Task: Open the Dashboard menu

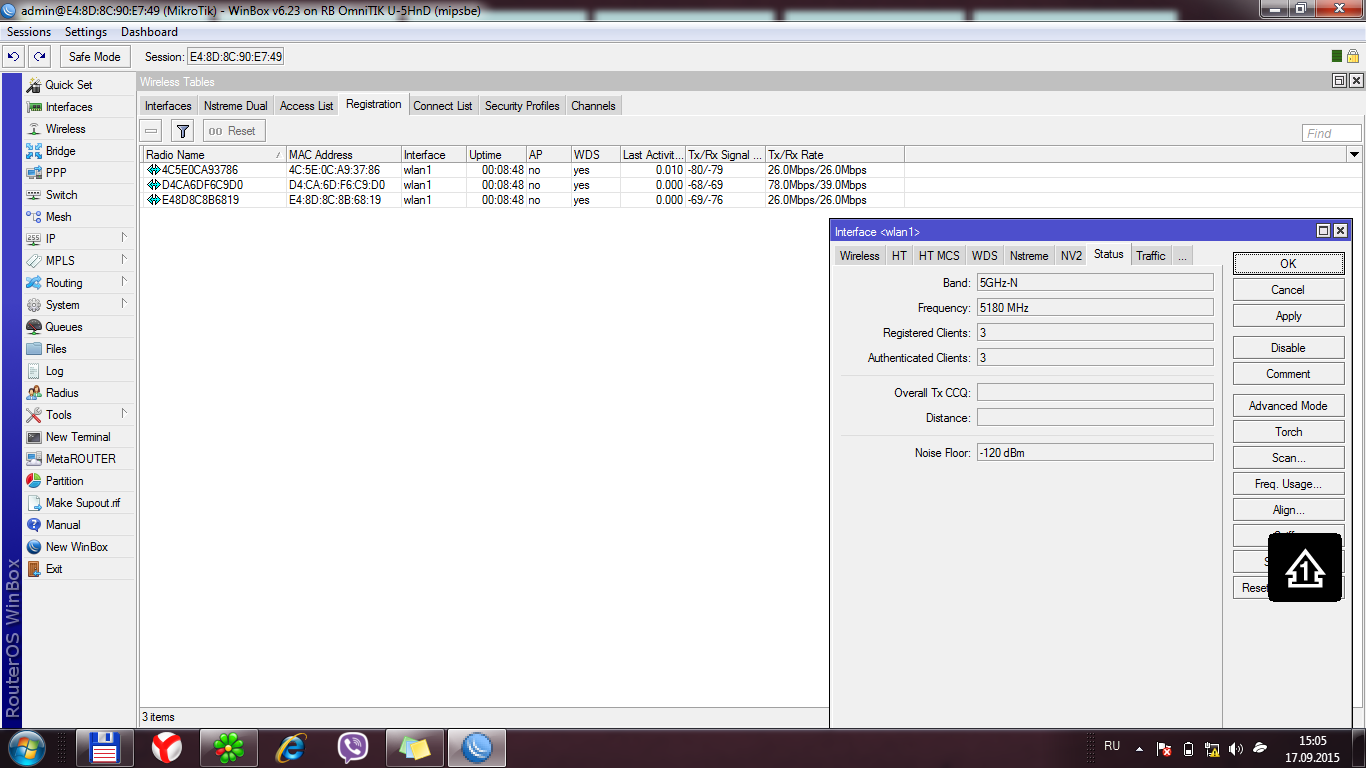Action: pos(149,32)
